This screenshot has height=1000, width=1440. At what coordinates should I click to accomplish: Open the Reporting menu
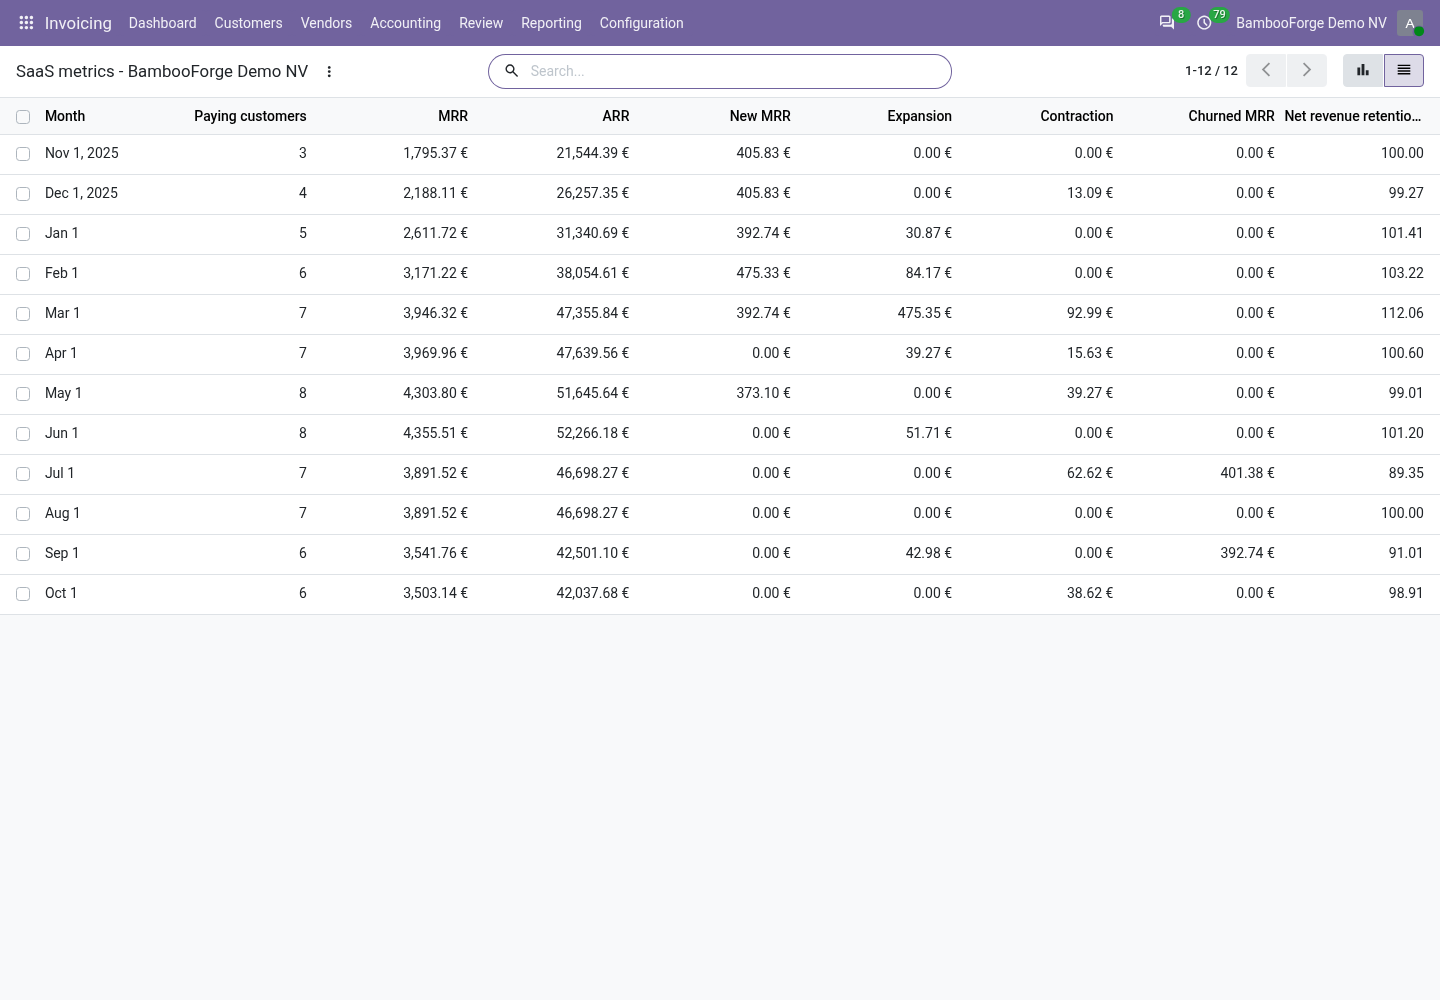coord(551,22)
